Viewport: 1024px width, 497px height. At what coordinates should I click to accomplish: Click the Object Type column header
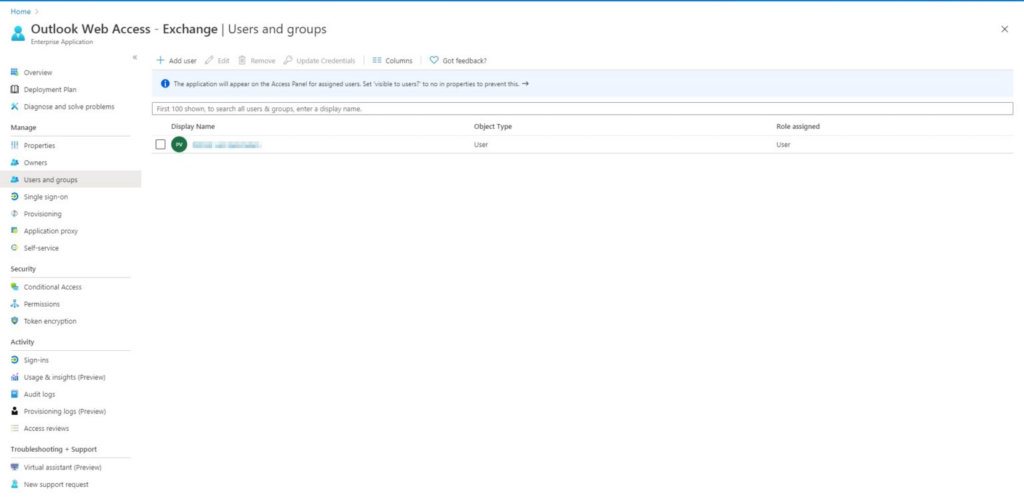tap(493, 126)
